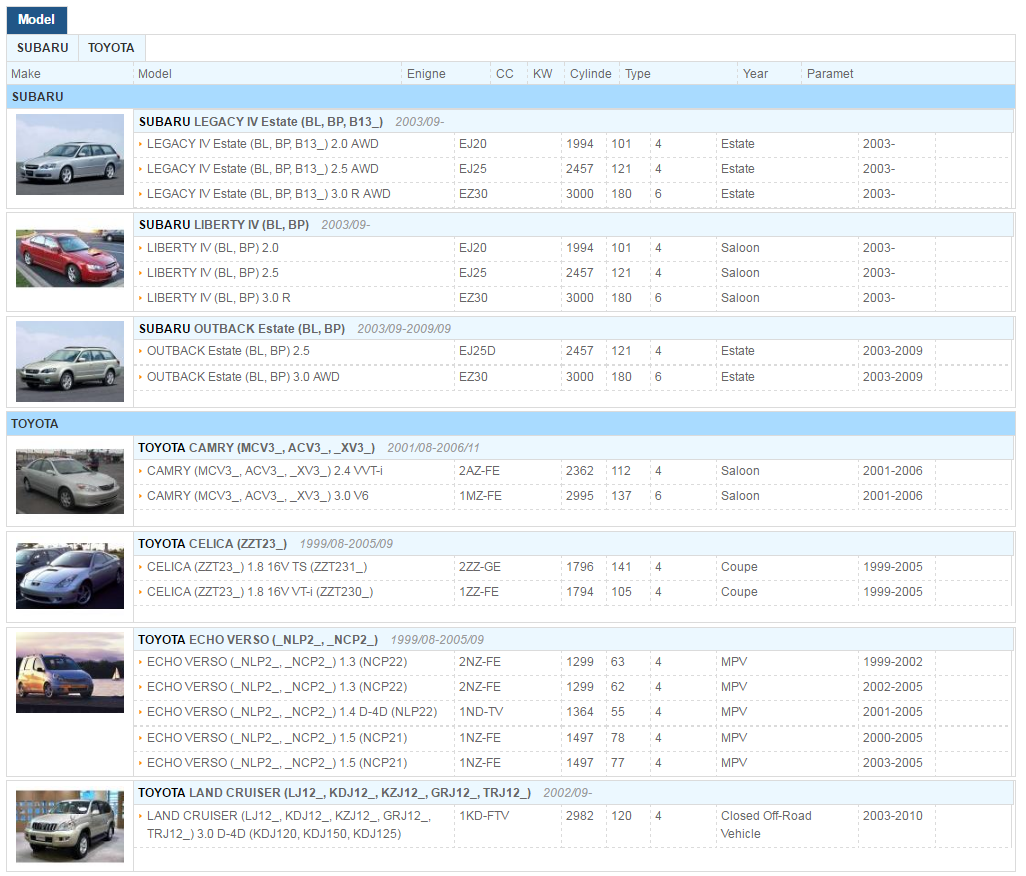
Task: Click engine code 1MZ-FE
Action: coord(481,496)
